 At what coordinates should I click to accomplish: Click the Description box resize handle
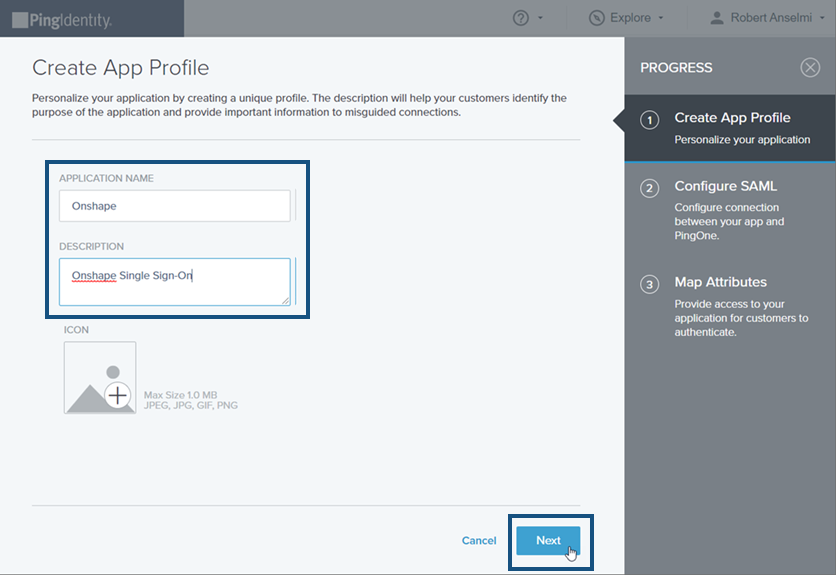tap(285, 300)
